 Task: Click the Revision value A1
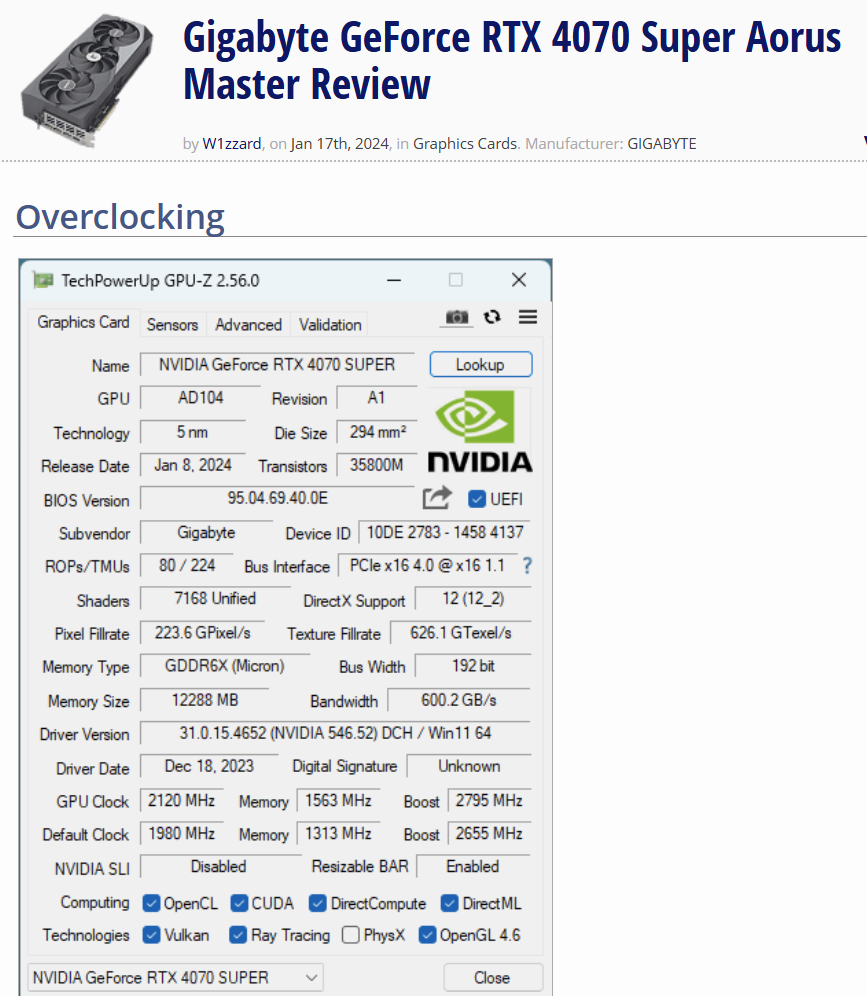pyautogui.click(x=376, y=398)
